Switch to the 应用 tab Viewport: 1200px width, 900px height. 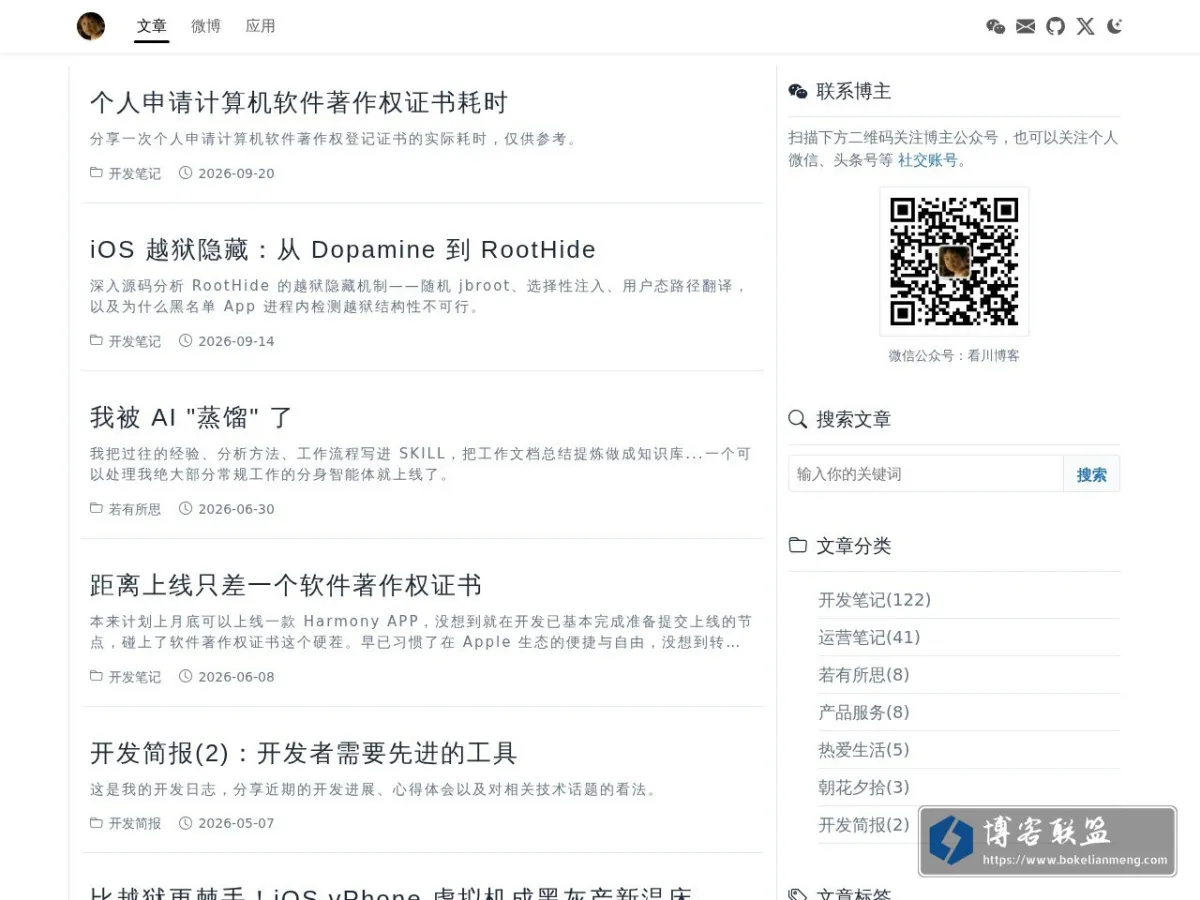point(260,26)
